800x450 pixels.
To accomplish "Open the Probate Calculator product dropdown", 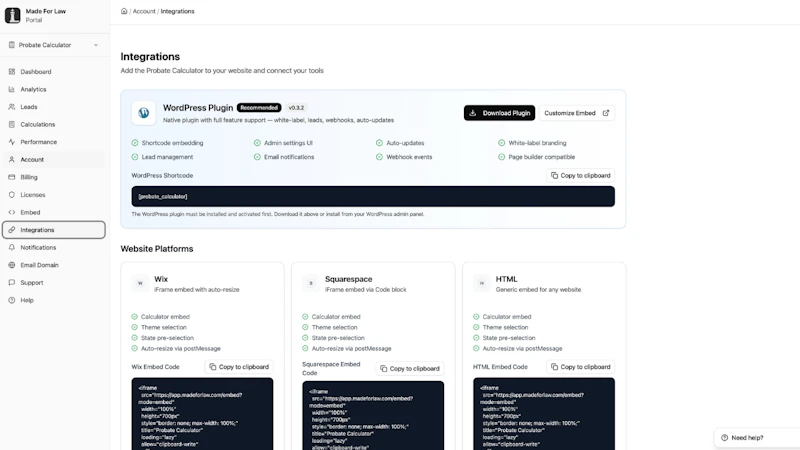I will (x=54, y=45).
